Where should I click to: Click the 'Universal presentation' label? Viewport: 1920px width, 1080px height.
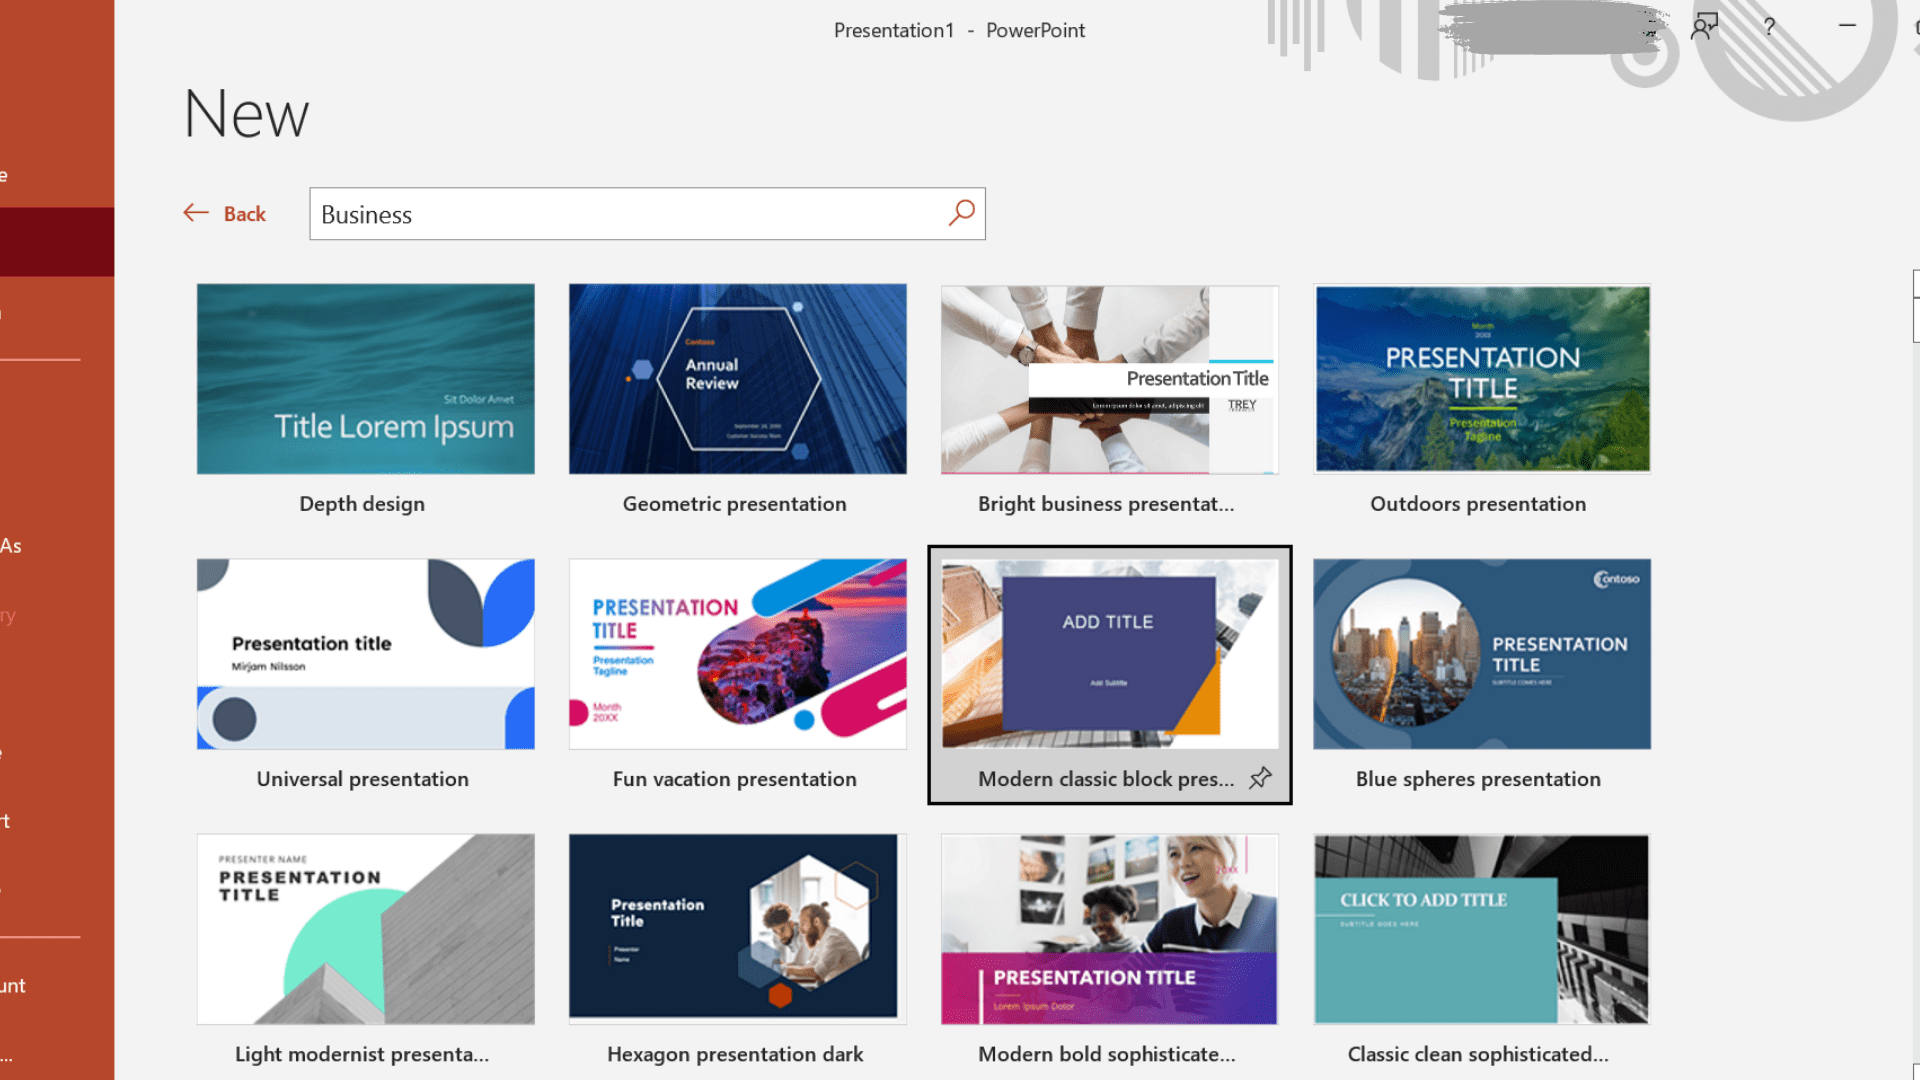pos(362,779)
